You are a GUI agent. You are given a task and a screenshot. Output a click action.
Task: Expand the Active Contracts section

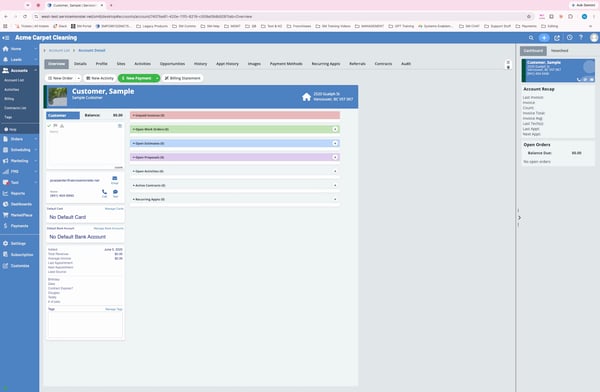235,185
